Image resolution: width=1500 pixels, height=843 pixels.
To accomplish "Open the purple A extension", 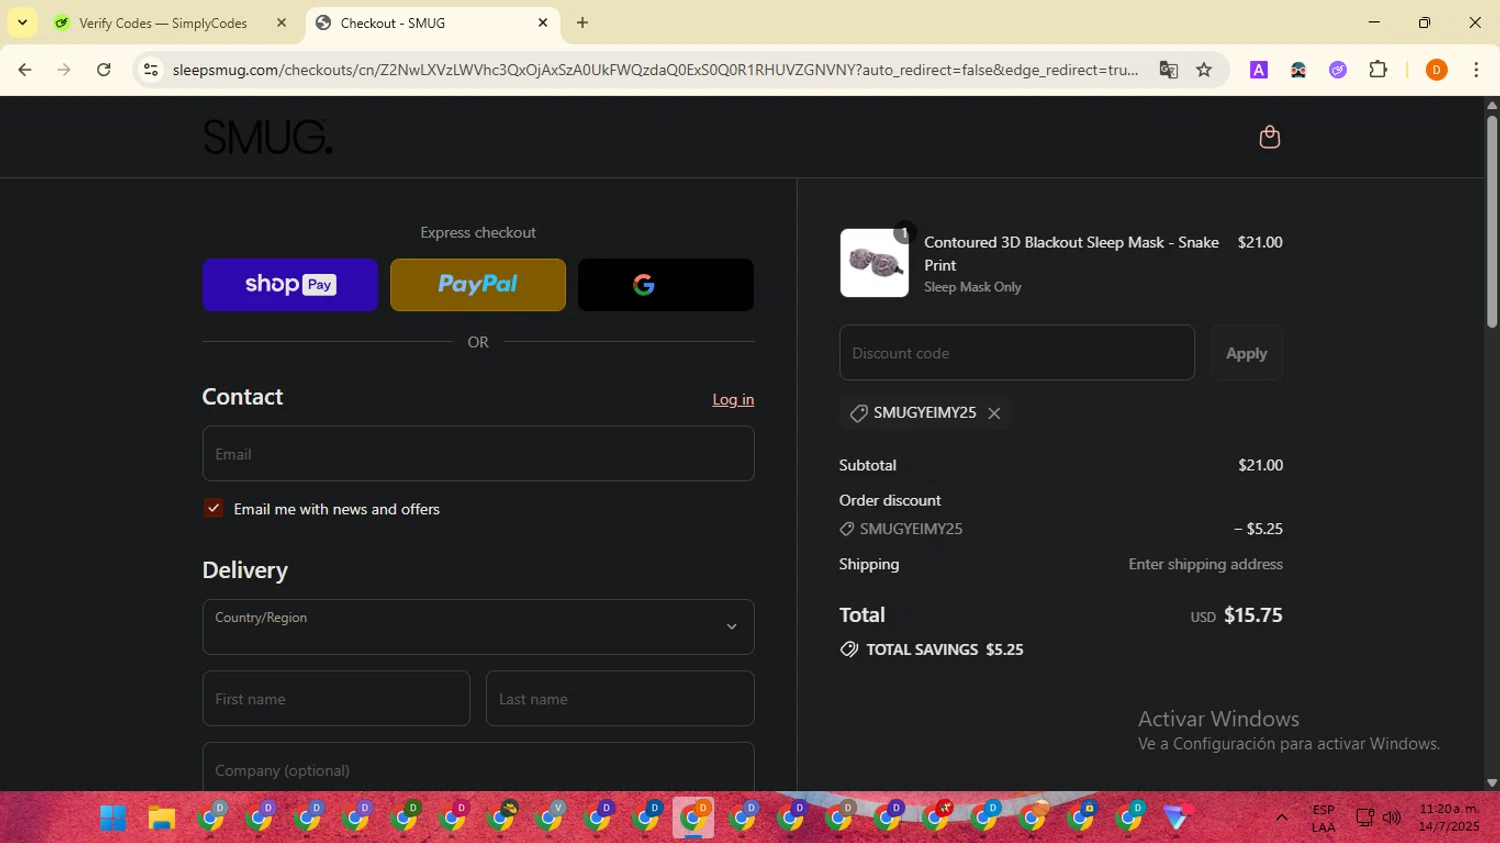I will (x=1259, y=70).
